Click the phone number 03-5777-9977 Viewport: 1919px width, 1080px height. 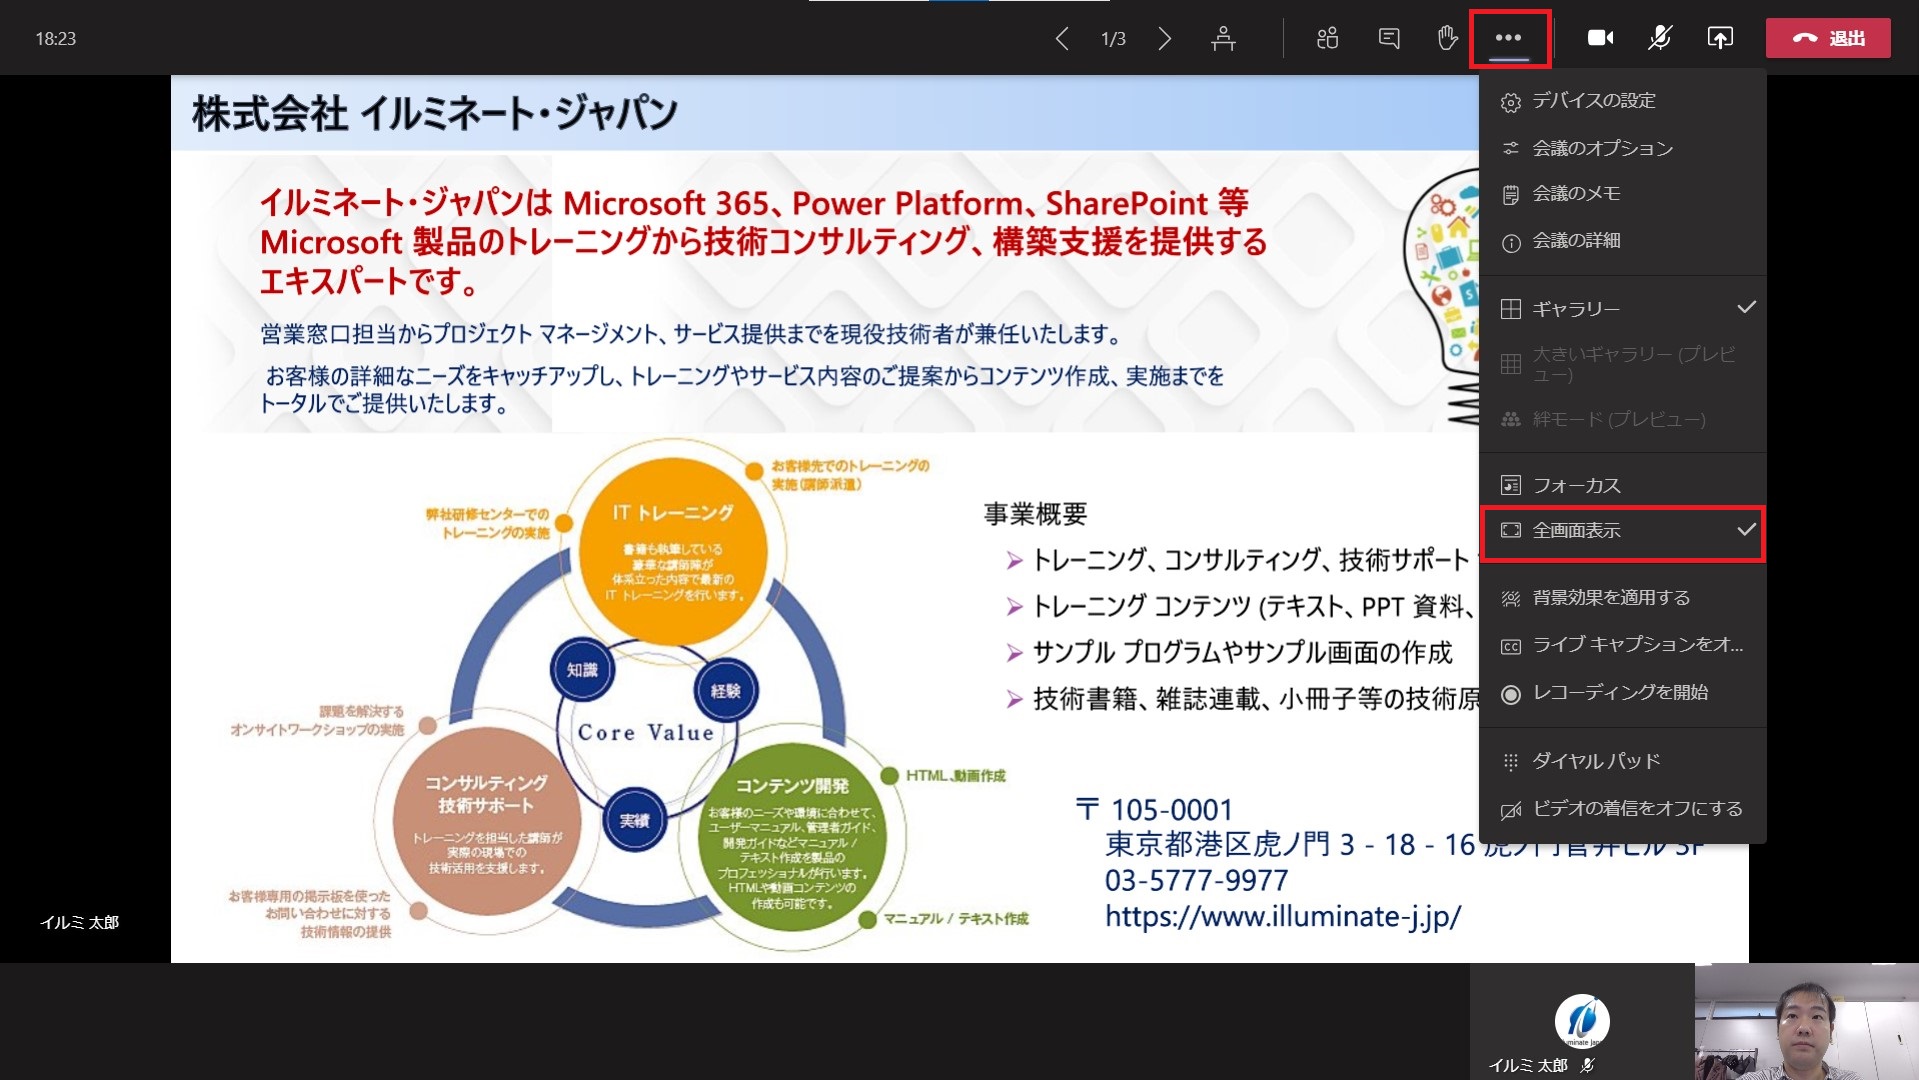pos(1196,881)
